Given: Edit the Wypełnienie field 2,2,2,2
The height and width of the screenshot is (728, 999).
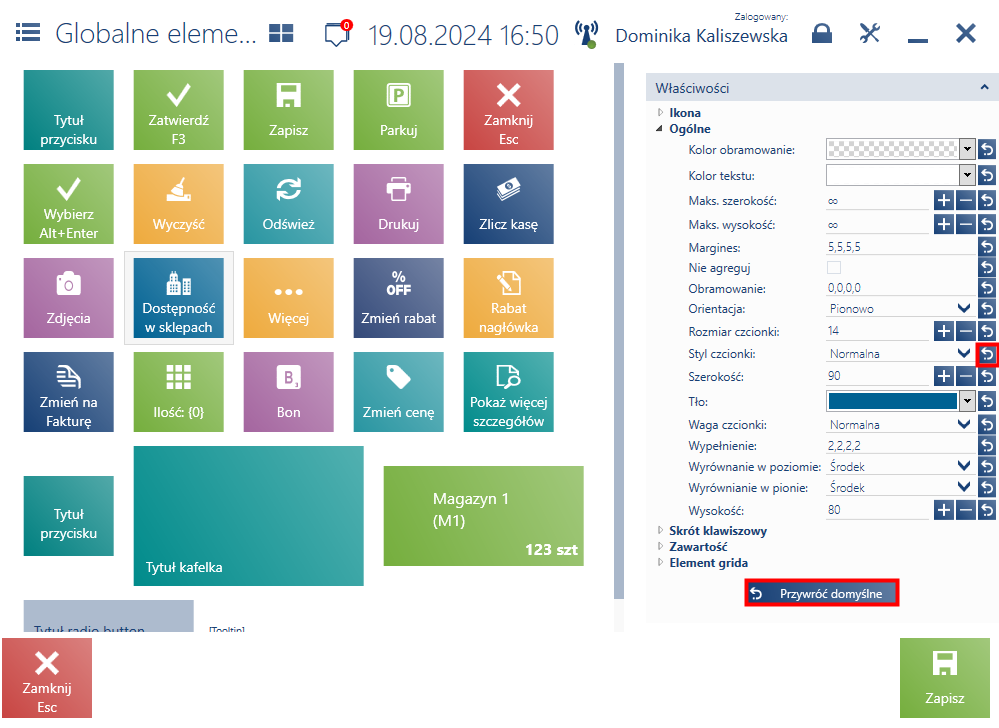Looking at the screenshot, I should [x=901, y=446].
